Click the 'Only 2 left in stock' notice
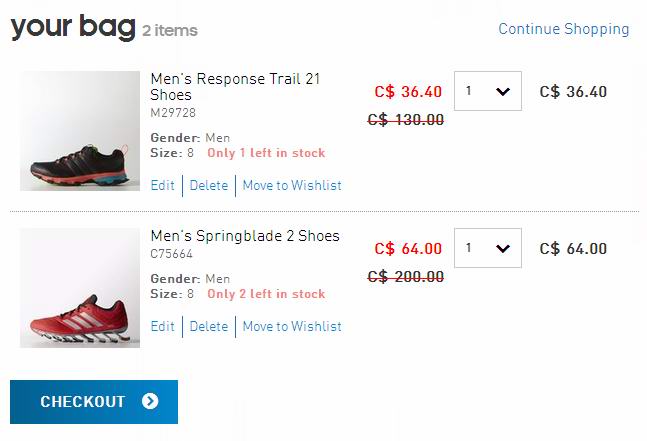The image size is (647, 441). [266, 294]
